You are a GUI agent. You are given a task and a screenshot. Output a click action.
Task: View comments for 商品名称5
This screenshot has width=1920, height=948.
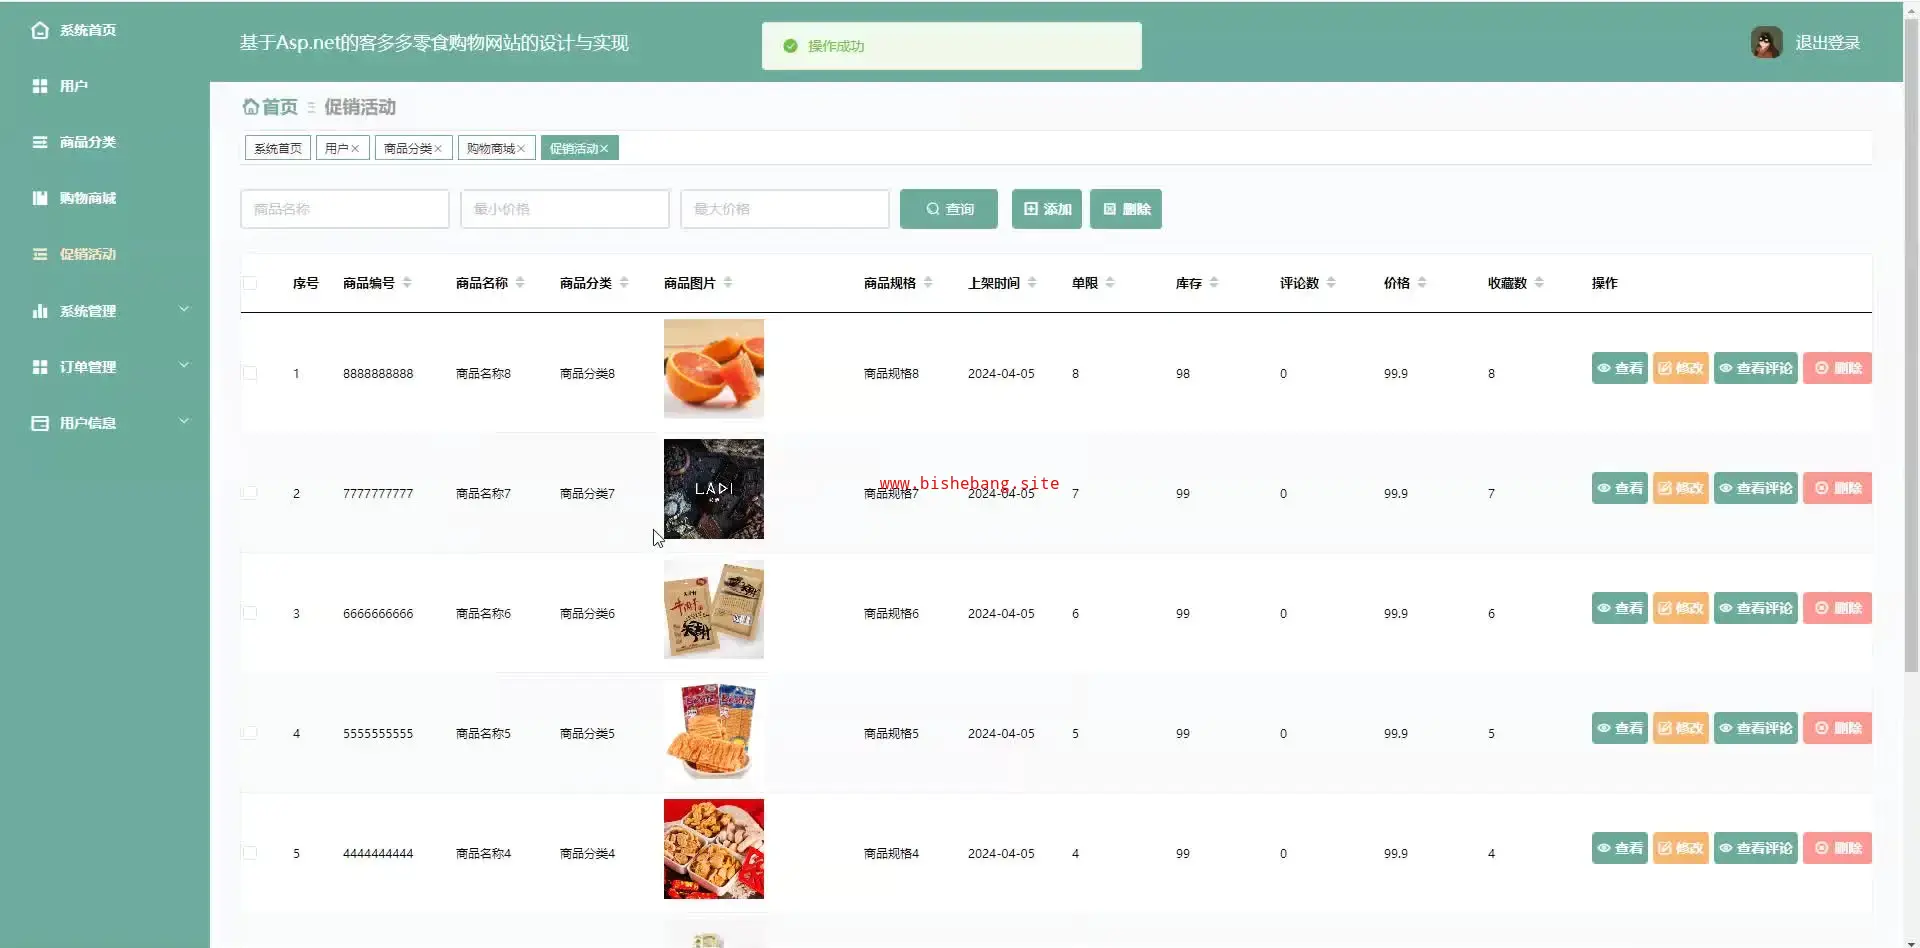1756,728
